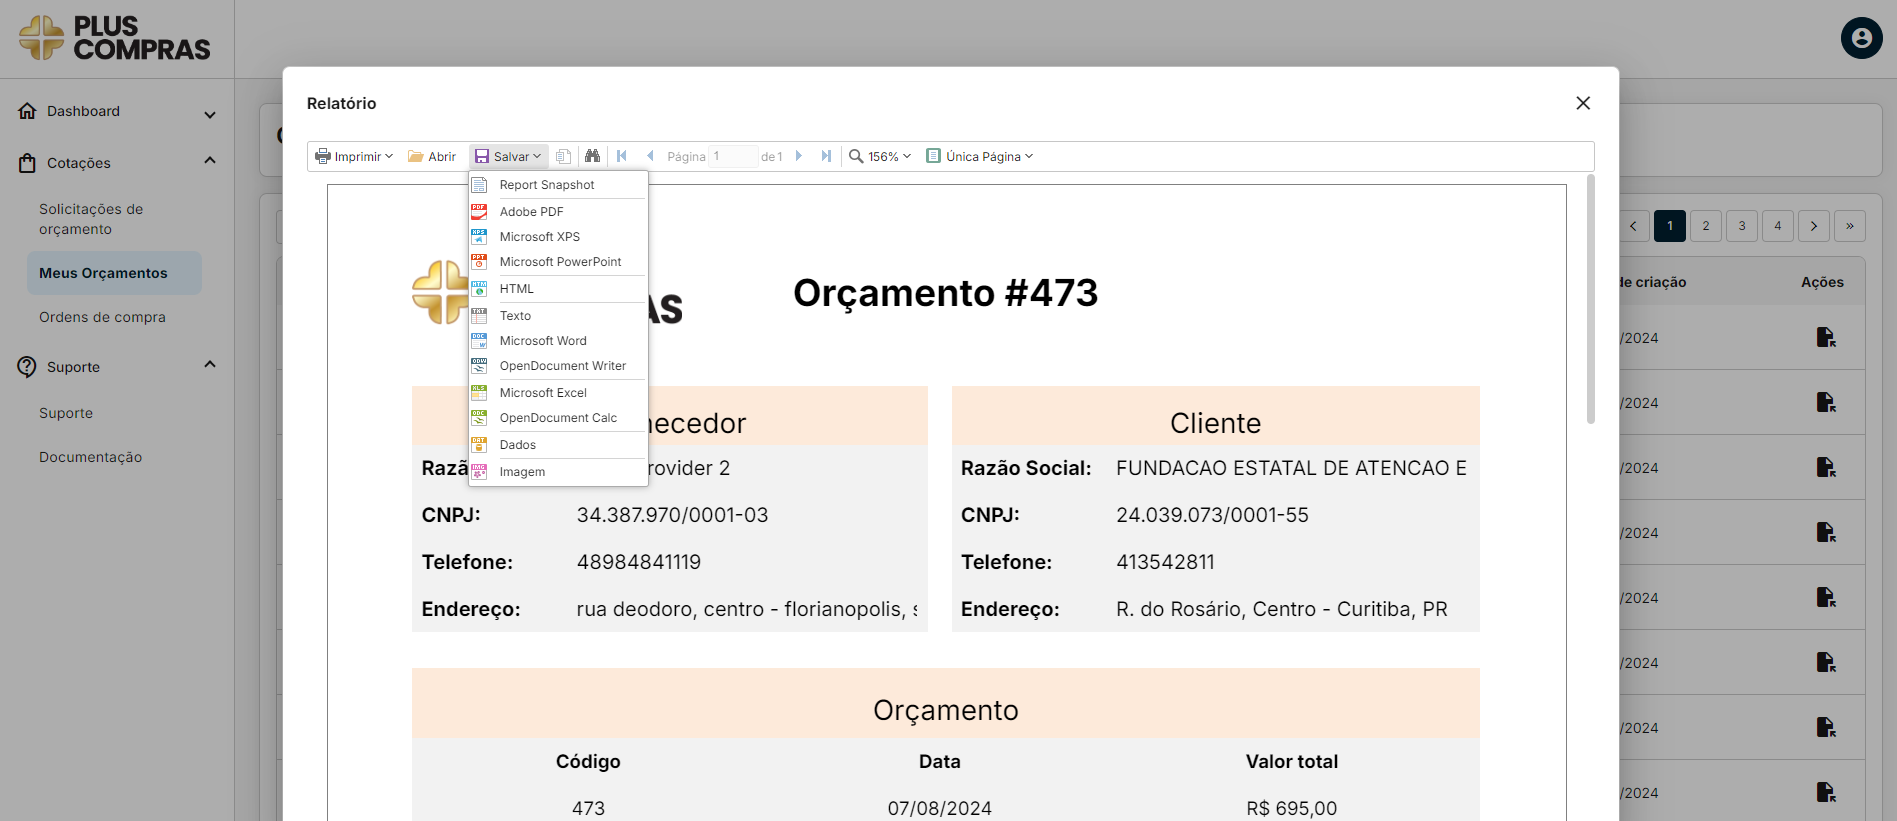
Task: Go to first page of the report
Action: 622,156
